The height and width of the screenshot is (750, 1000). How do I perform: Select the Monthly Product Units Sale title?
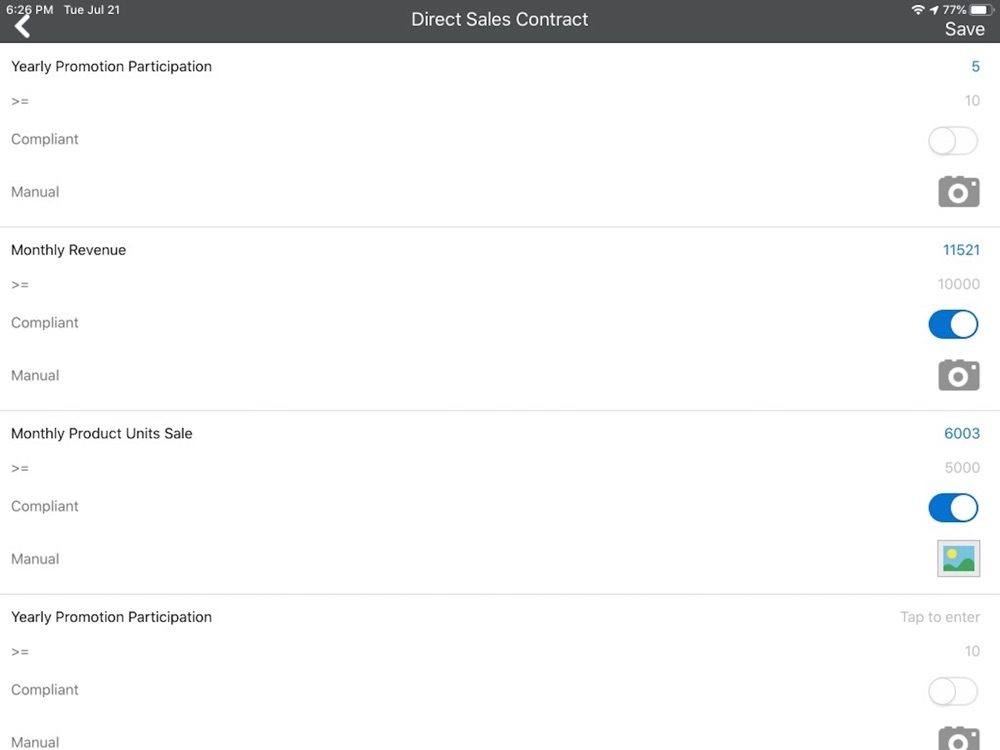[101, 434]
